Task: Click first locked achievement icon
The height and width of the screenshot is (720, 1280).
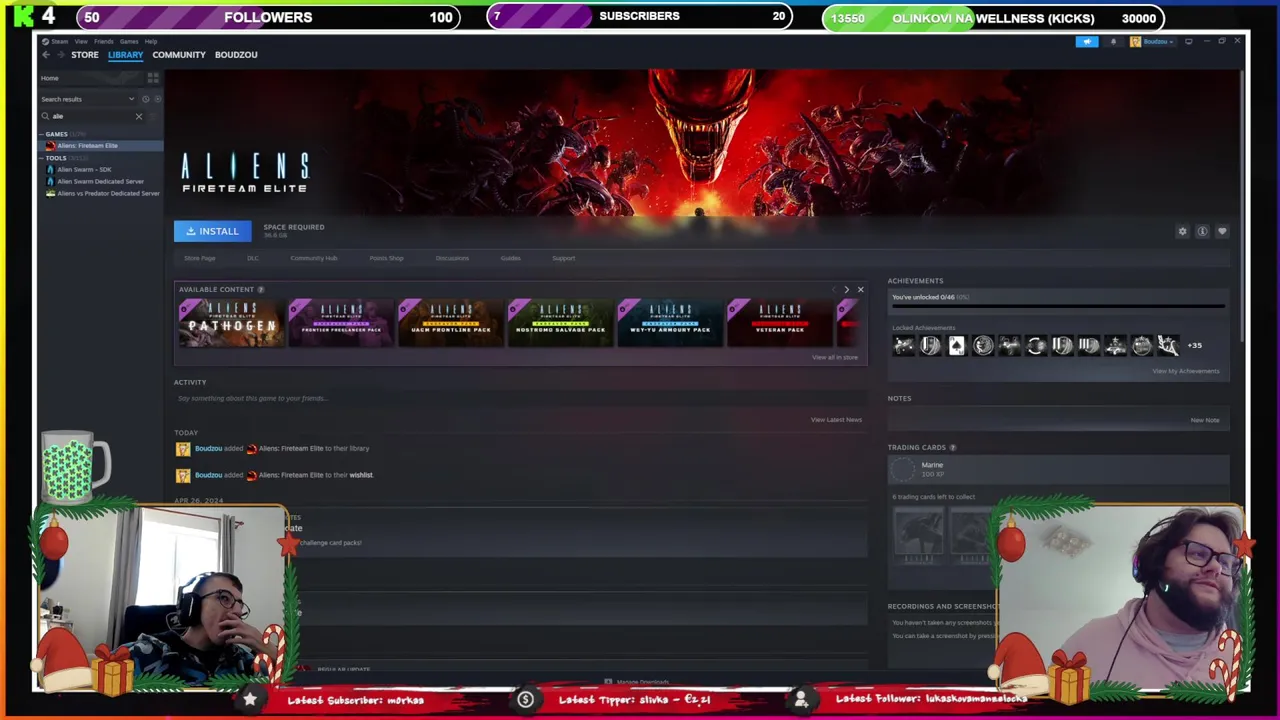Action: pos(904,346)
